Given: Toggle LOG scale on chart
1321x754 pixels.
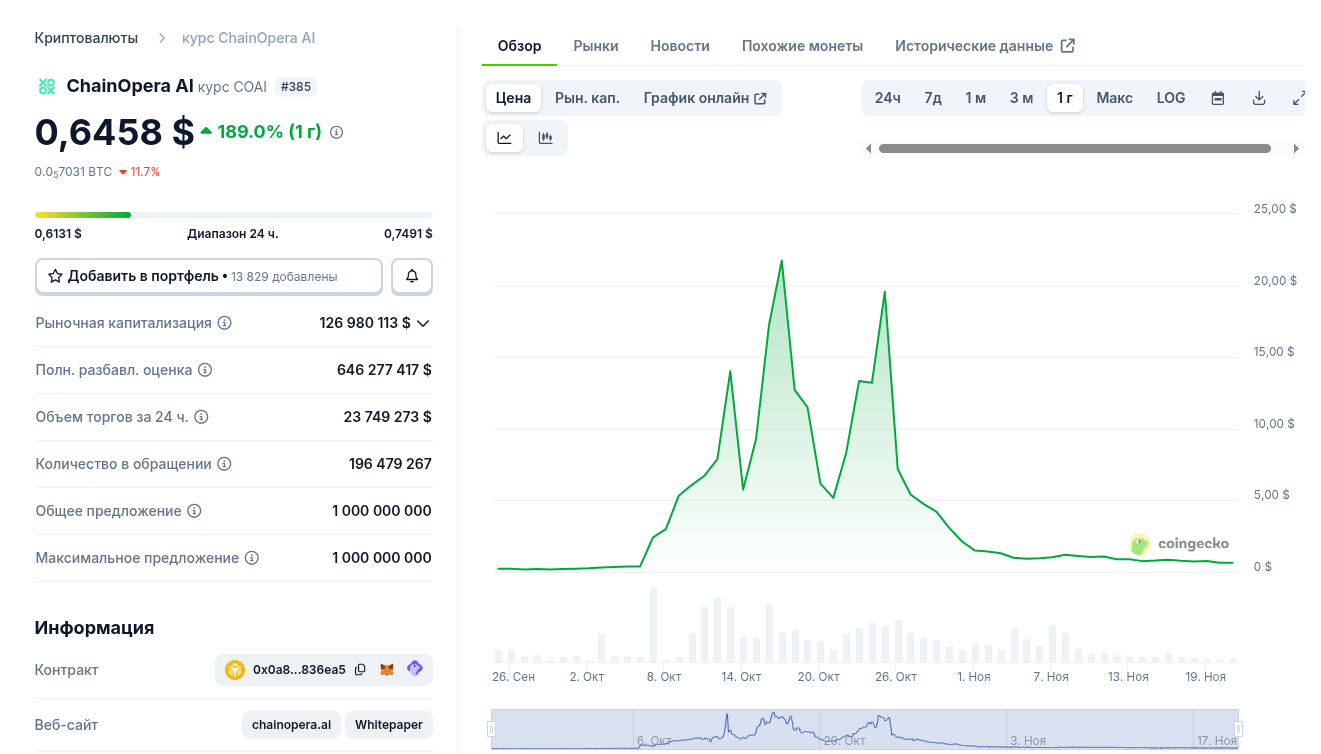Looking at the screenshot, I should [1170, 98].
